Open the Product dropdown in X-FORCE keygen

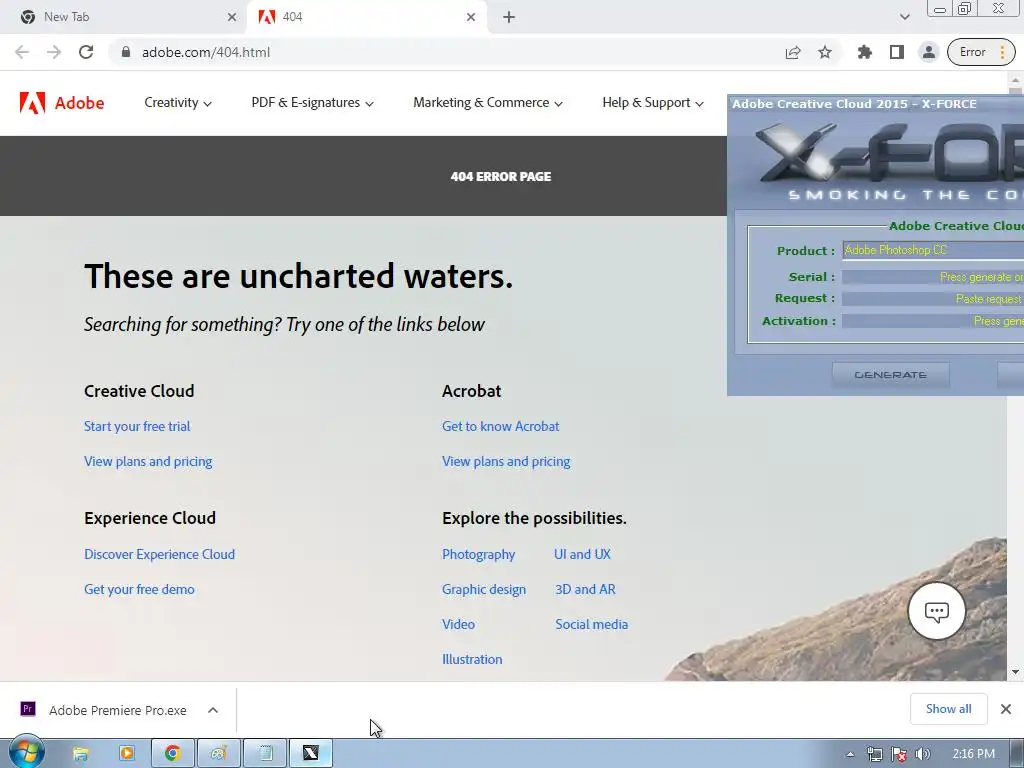(x=933, y=250)
